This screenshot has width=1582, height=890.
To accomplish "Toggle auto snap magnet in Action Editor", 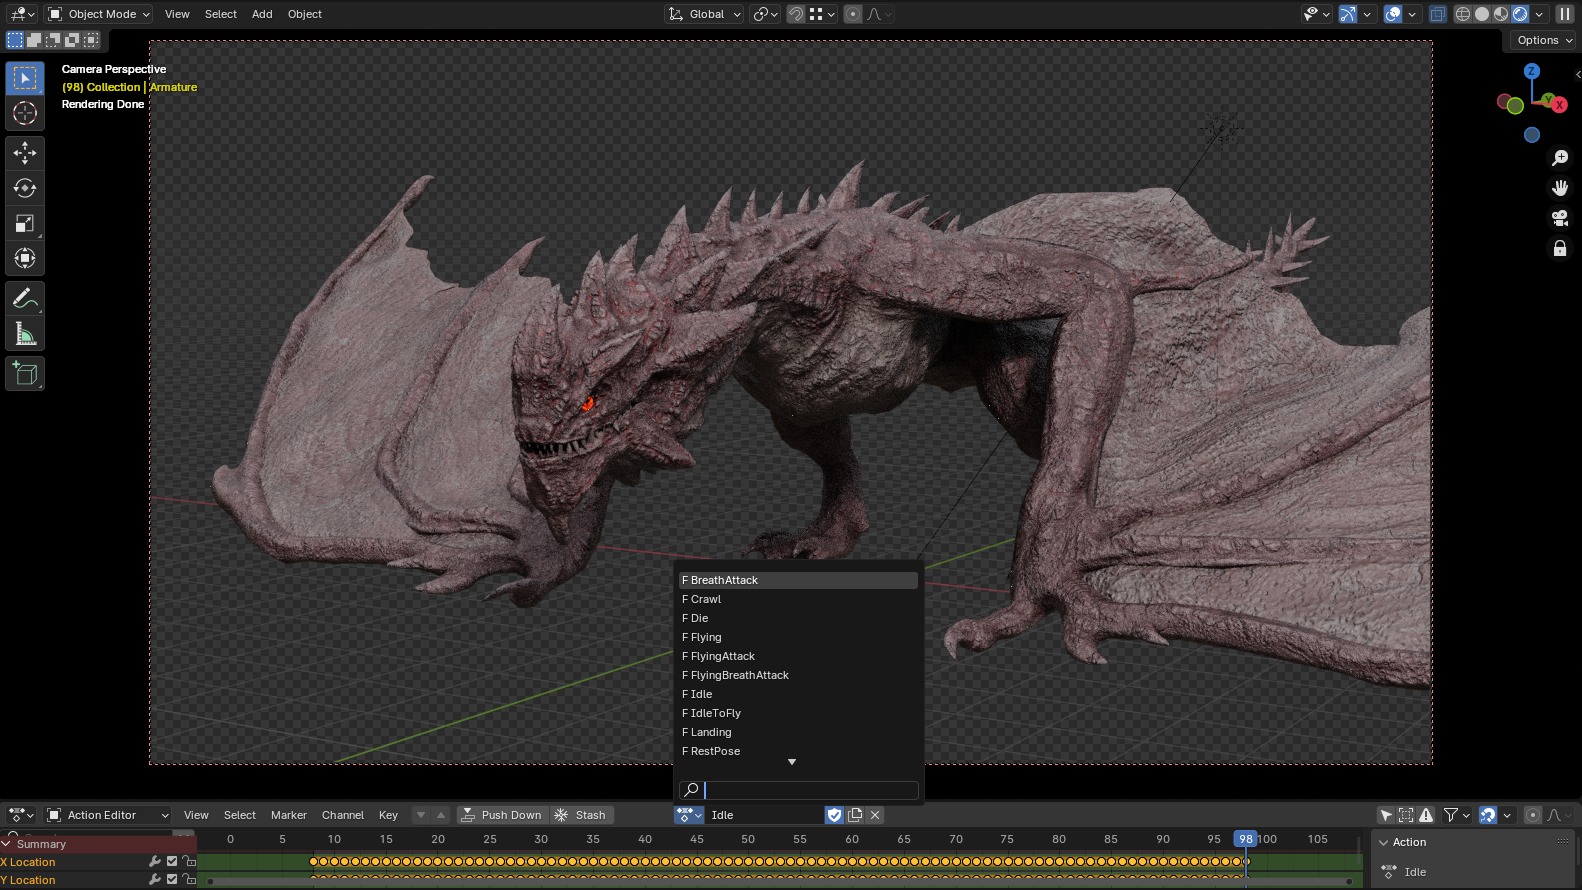I will pyautogui.click(x=1488, y=815).
